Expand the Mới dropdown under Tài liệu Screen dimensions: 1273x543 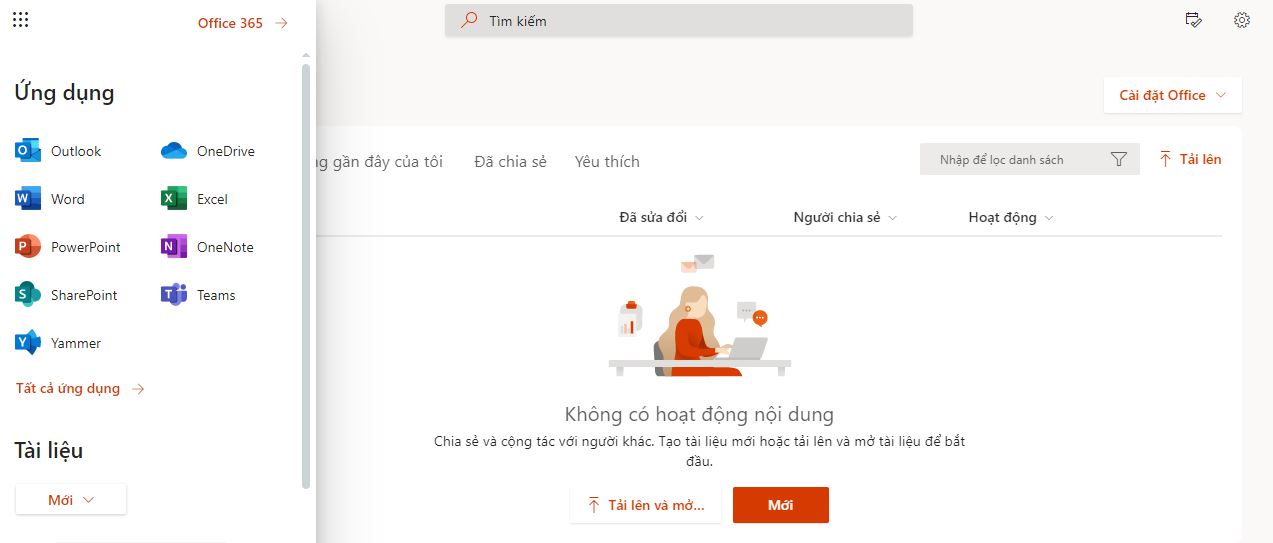(x=71, y=500)
